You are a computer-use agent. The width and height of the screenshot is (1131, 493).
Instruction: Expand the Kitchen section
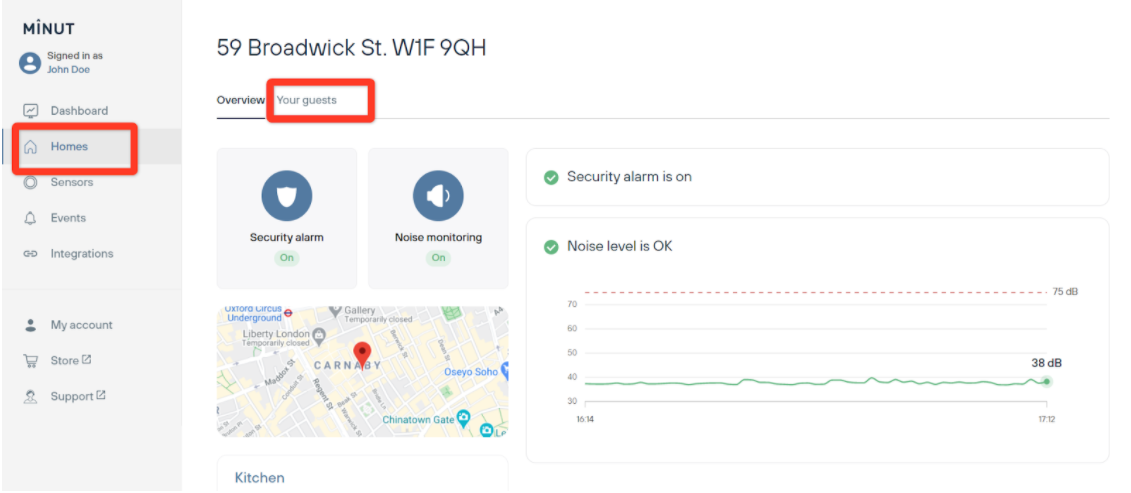[260, 478]
